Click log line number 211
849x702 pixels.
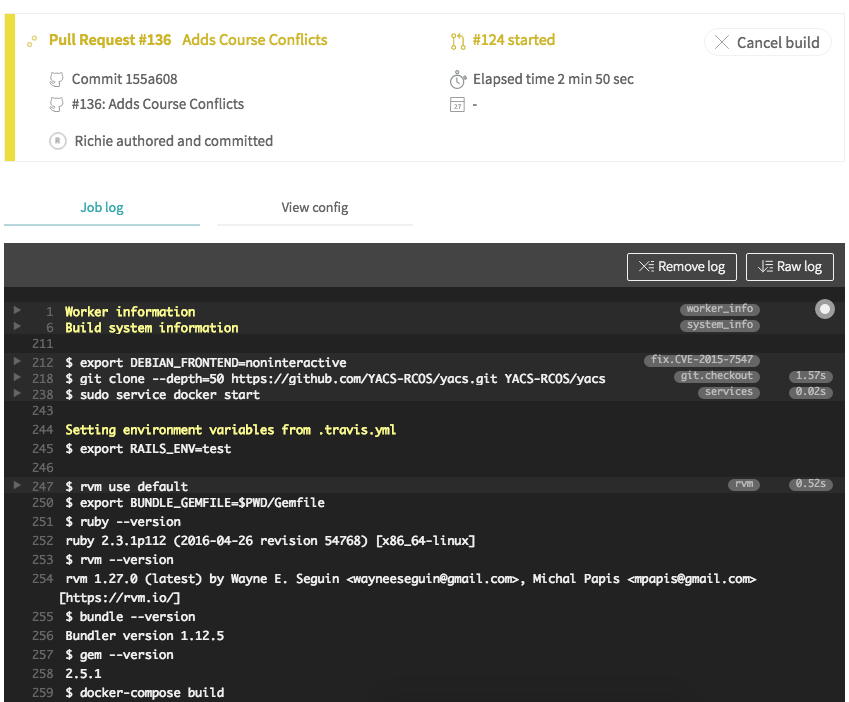pyautogui.click(x=43, y=344)
